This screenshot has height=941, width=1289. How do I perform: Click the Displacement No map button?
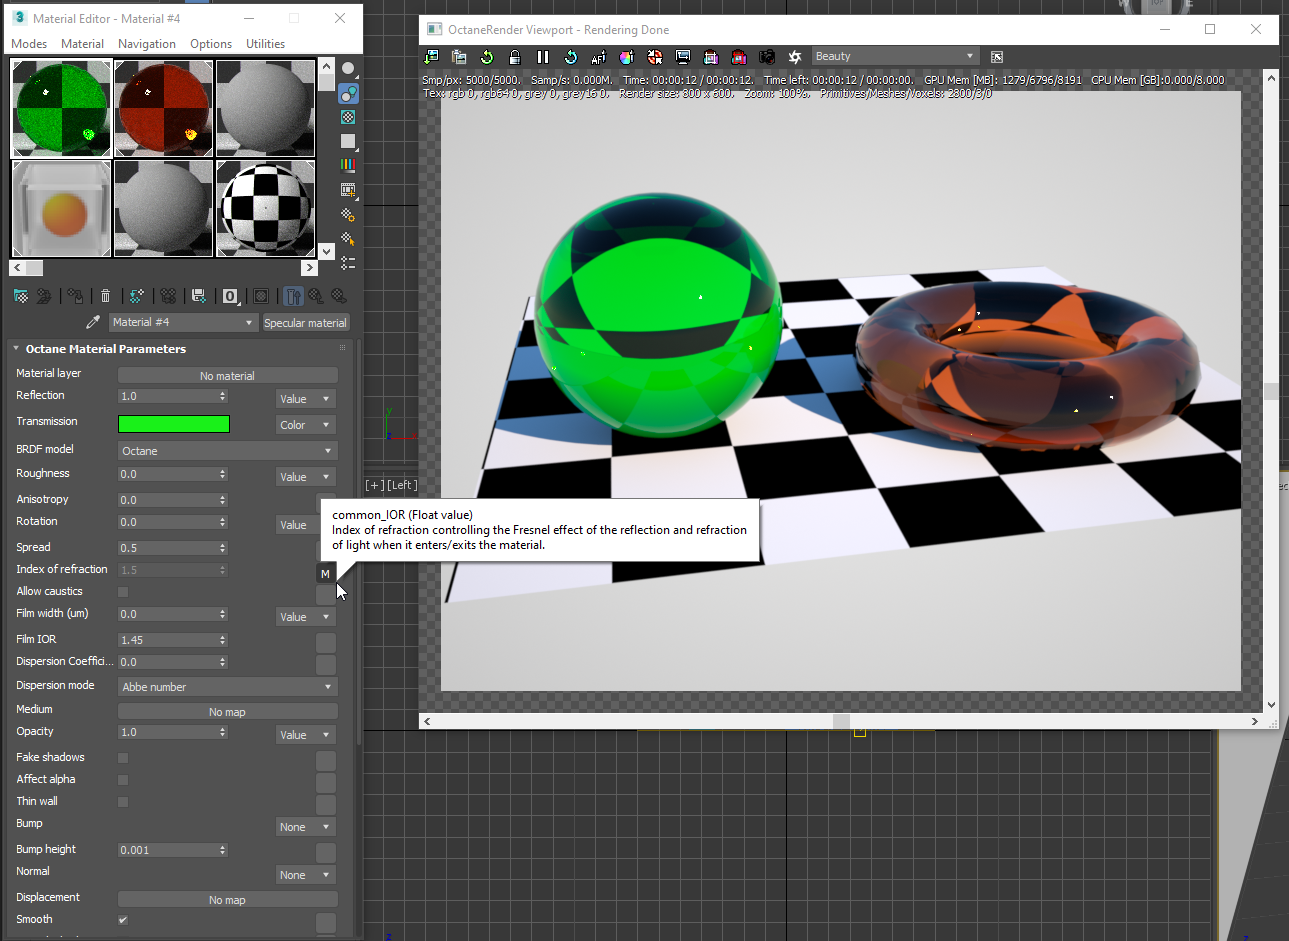[227, 900]
